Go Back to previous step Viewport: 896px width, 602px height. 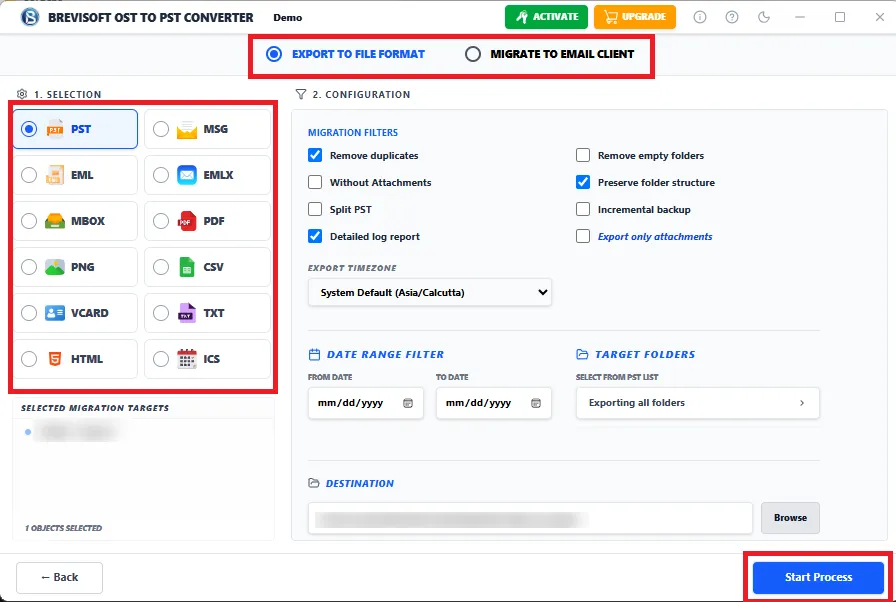click(59, 577)
